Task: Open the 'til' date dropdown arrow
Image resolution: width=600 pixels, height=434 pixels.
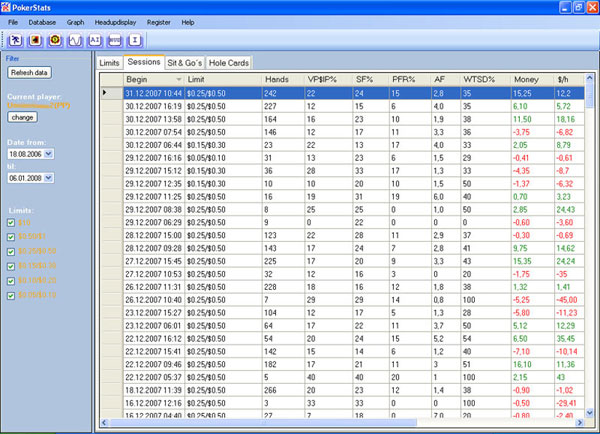Action: point(48,178)
